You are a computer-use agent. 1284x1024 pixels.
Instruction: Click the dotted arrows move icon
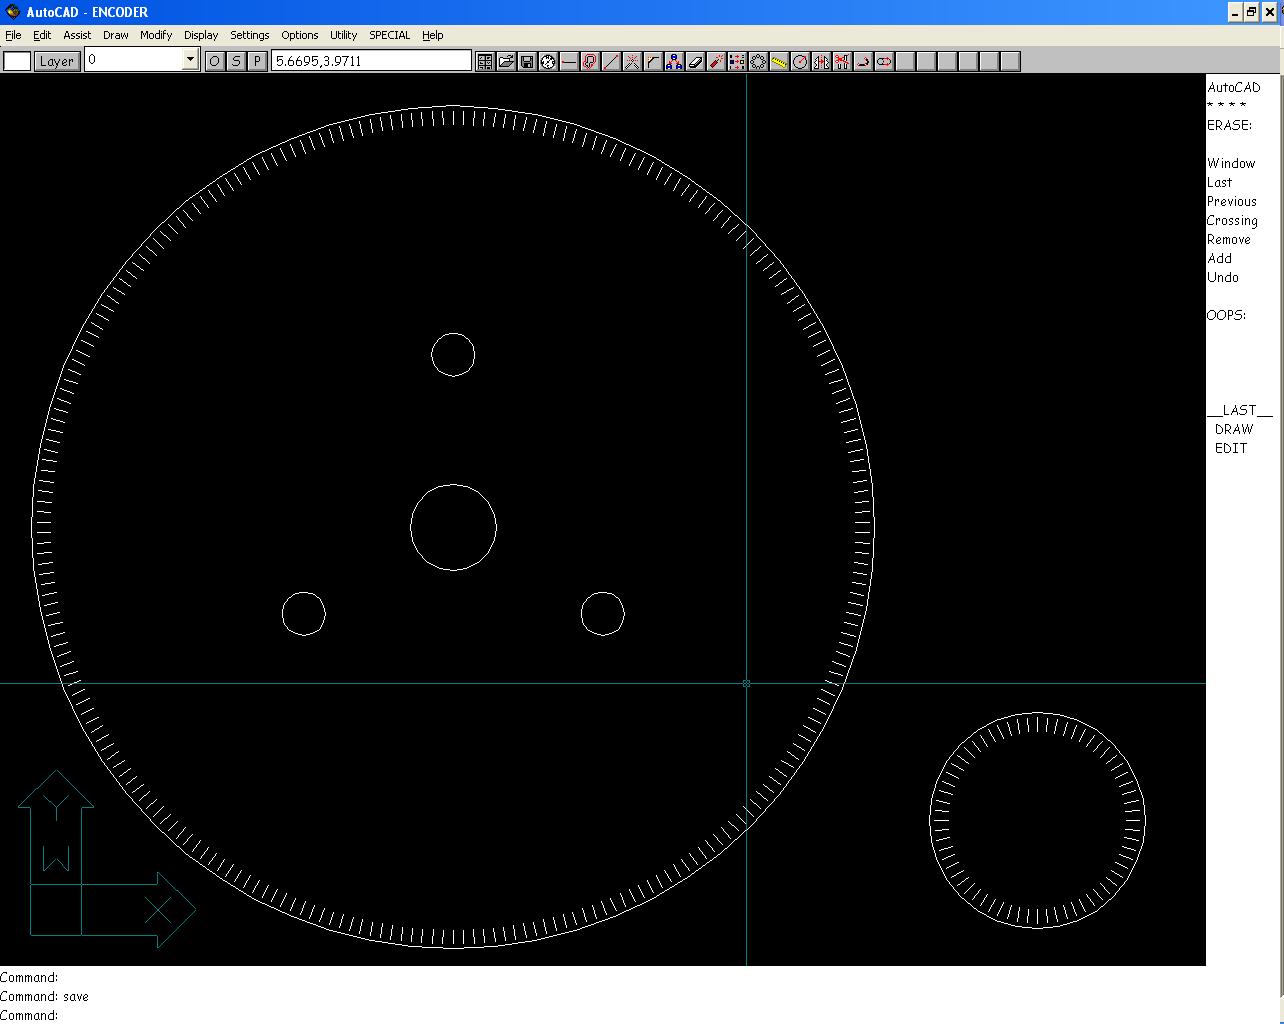737,61
